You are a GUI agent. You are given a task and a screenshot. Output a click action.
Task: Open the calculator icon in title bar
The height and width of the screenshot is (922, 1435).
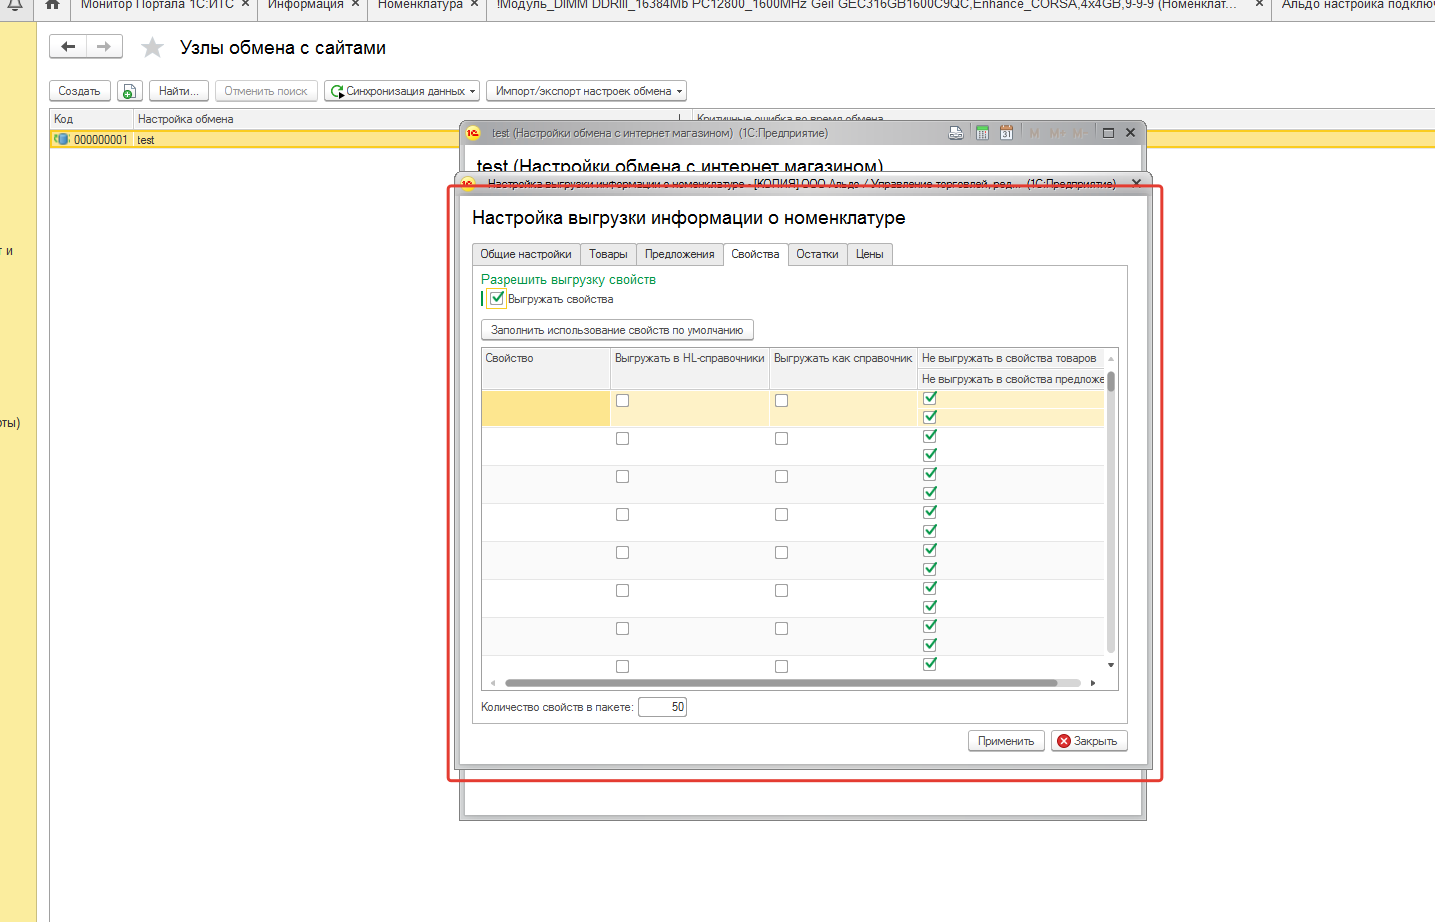pos(982,133)
